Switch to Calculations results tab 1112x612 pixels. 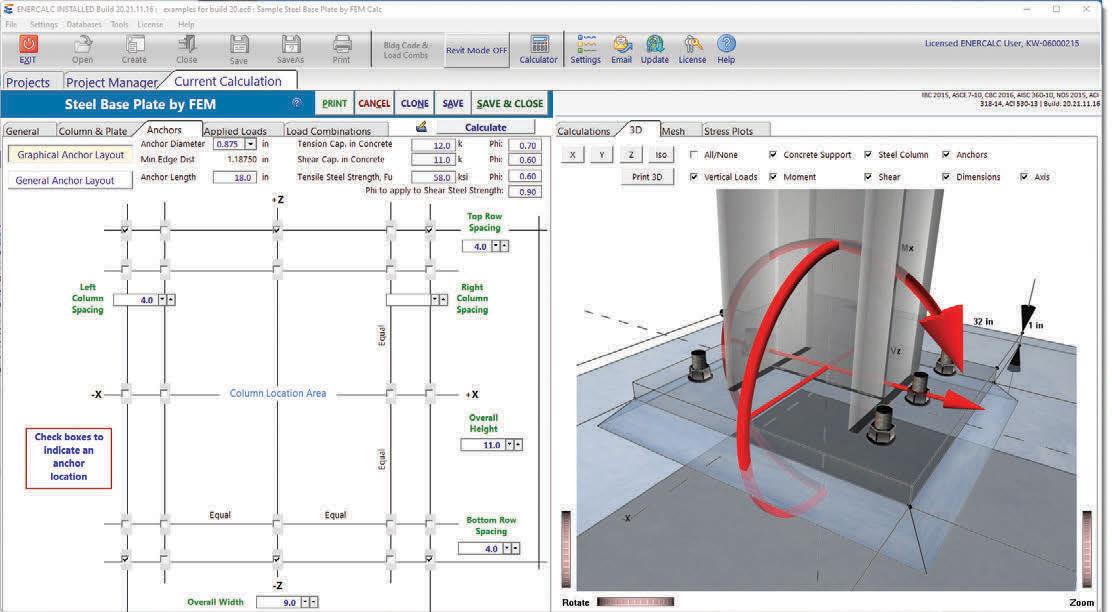(584, 131)
